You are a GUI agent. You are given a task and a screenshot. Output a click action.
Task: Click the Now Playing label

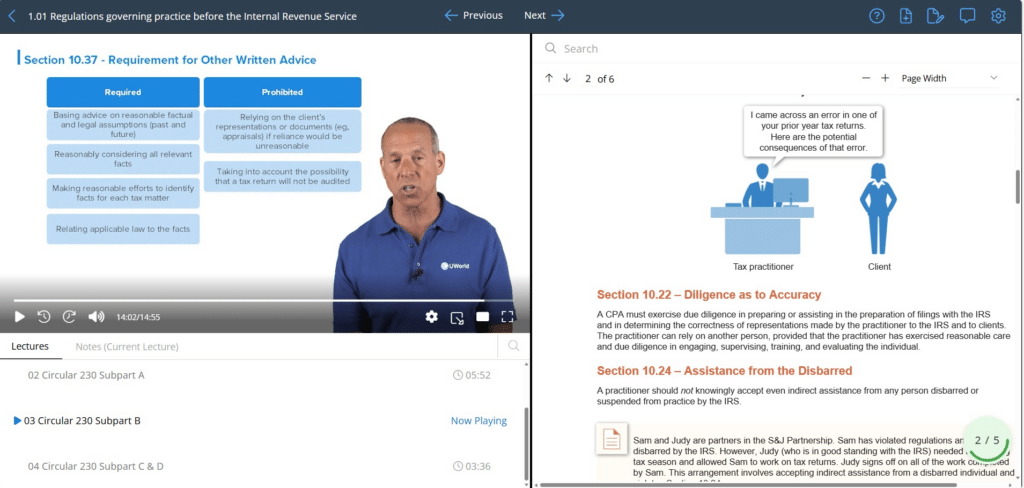pos(479,421)
